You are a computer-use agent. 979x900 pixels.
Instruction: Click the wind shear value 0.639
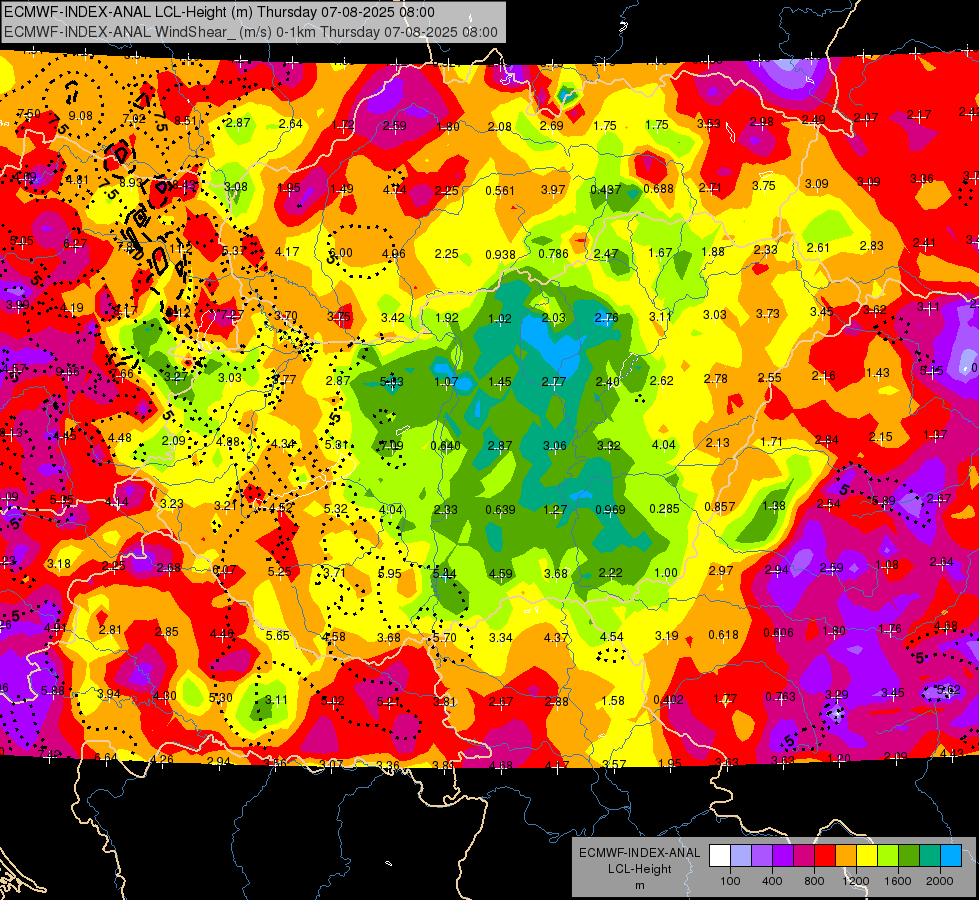tap(500, 510)
